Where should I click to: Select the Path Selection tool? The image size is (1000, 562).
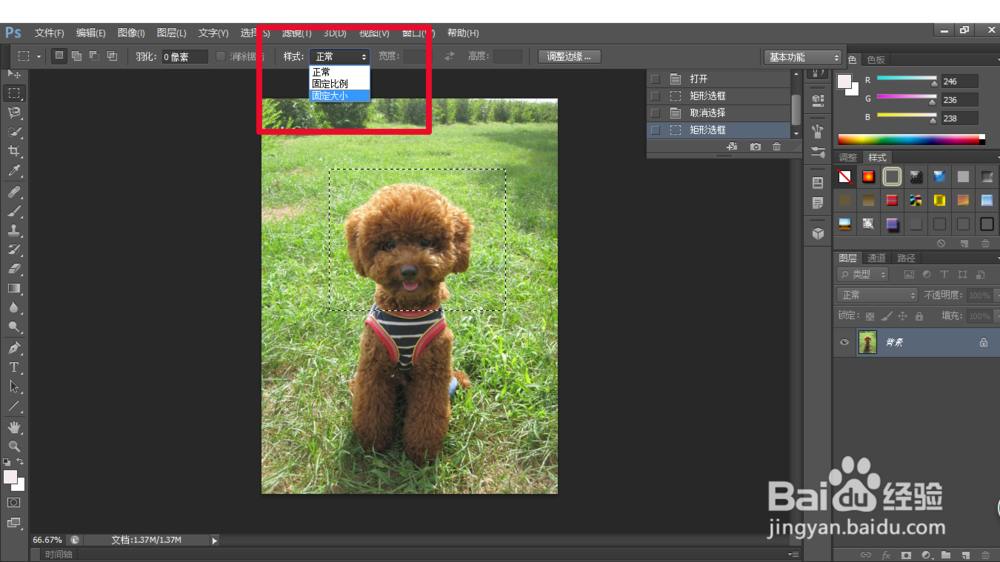(14, 387)
